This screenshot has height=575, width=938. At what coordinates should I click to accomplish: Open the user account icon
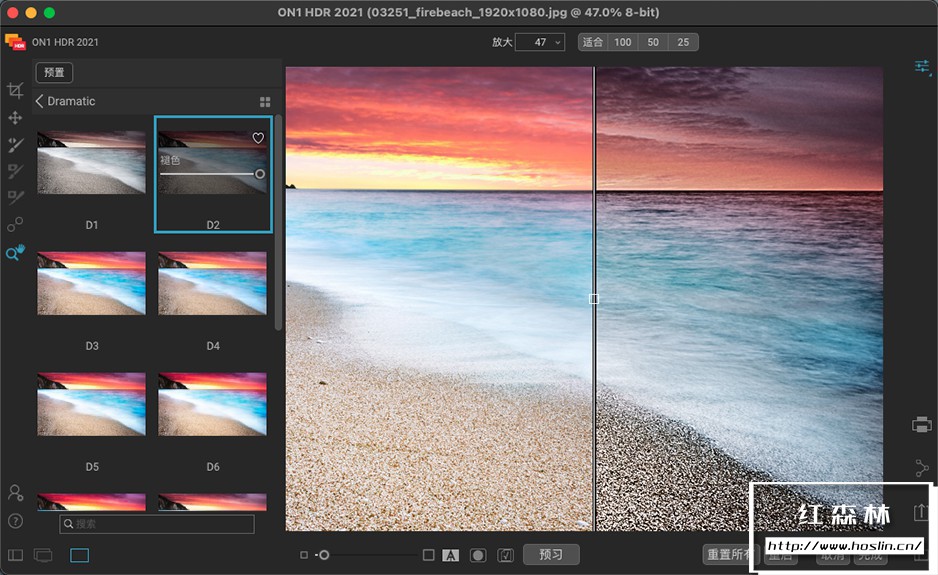(16, 492)
